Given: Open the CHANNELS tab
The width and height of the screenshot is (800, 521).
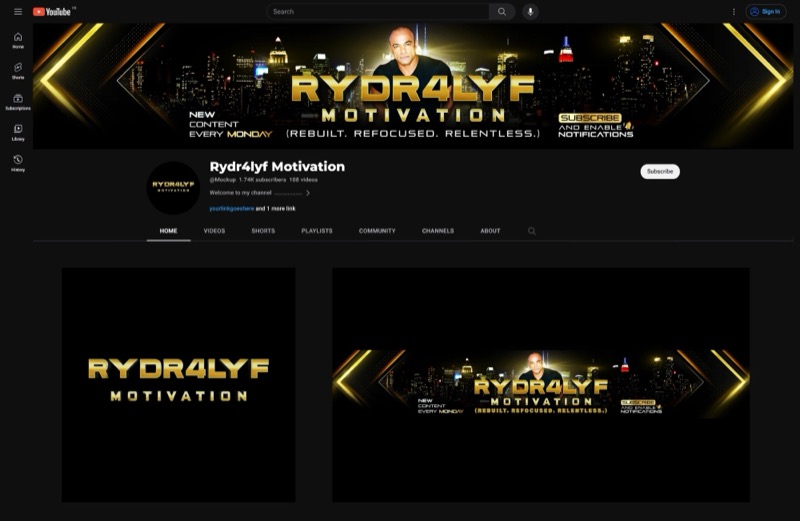Looking at the screenshot, I should pos(438,231).
